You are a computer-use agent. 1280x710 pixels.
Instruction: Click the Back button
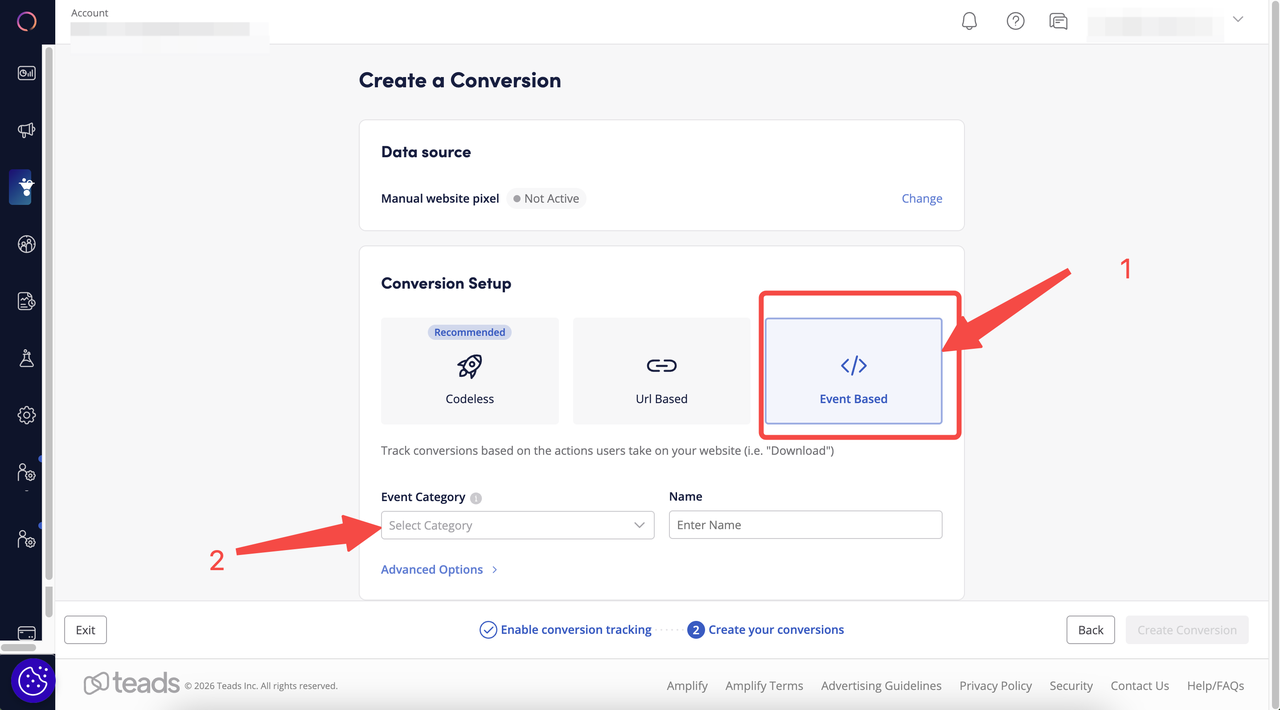pos(1090,630)
